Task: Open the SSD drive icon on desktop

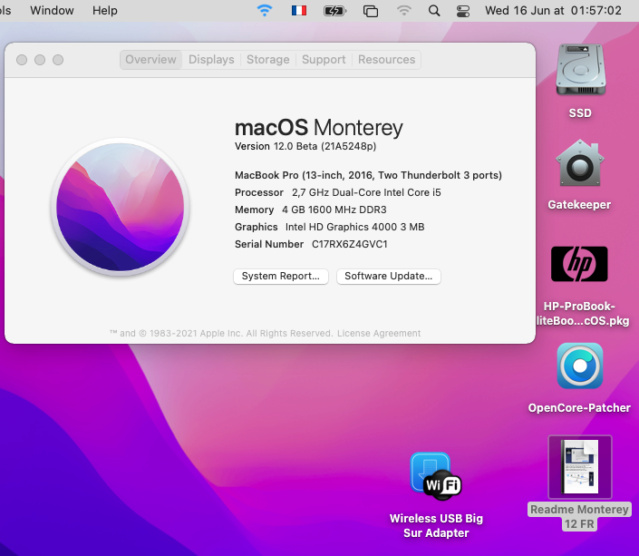Action: click(x=580, y=70)
